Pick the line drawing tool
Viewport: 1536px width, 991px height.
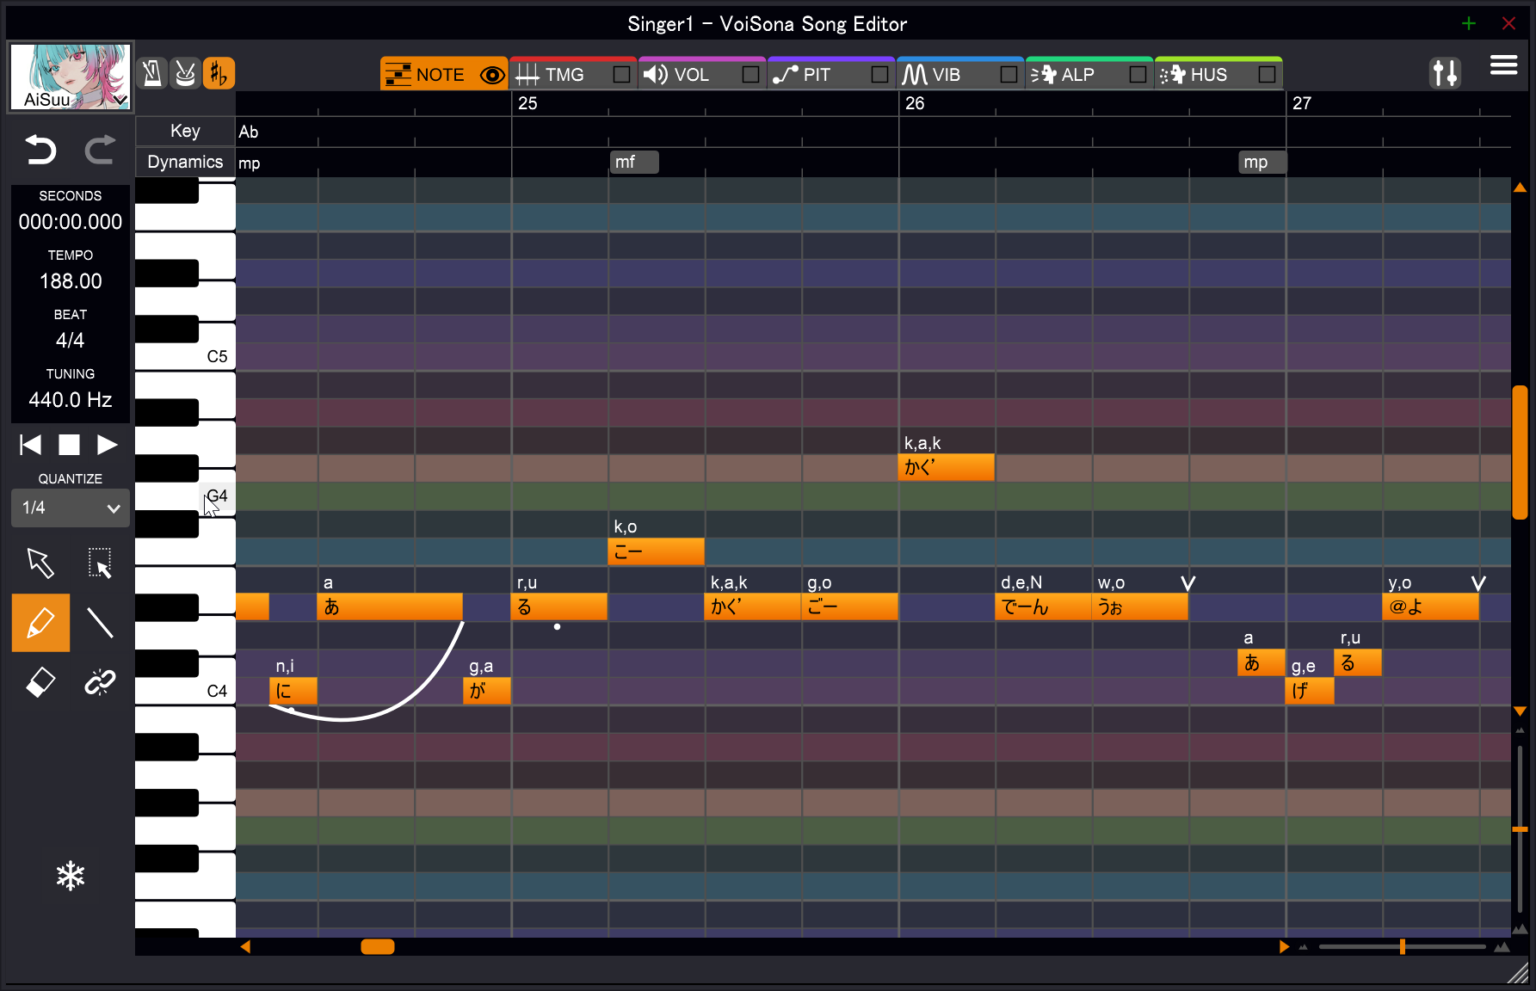100,623
